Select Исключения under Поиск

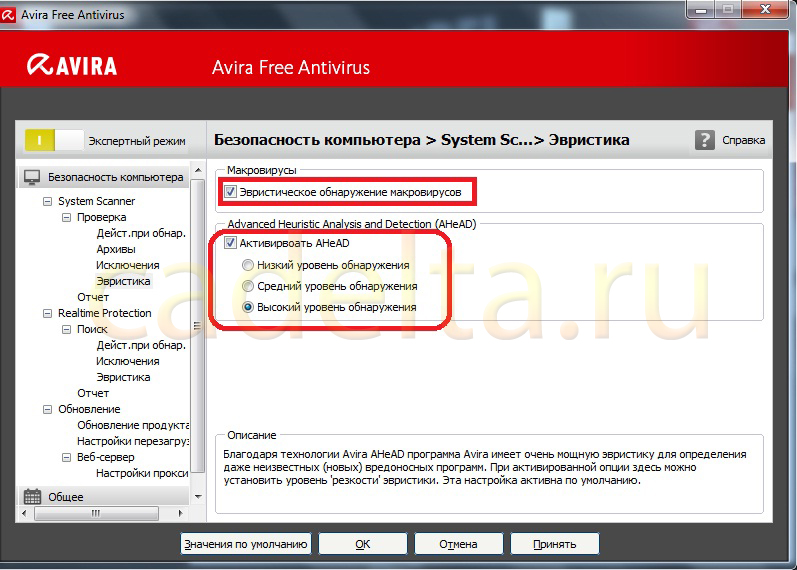coord(128,361)
